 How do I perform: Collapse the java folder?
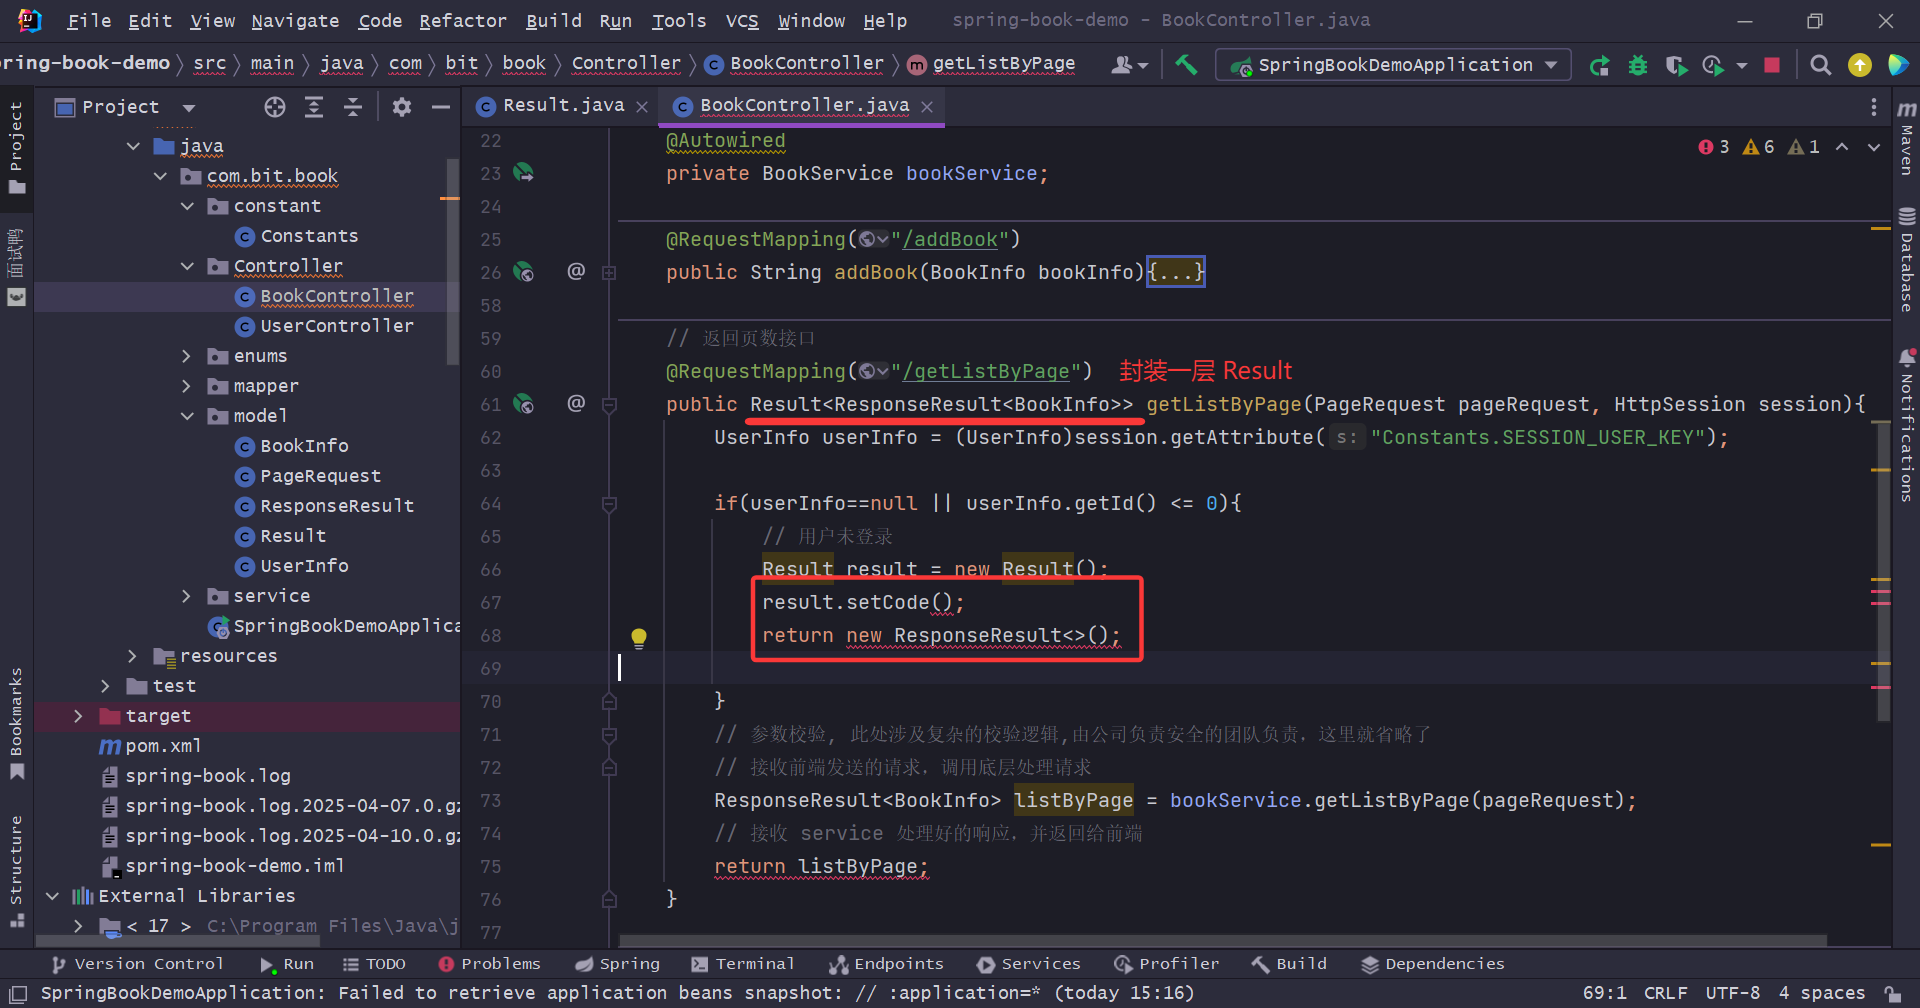click(133, 146)
